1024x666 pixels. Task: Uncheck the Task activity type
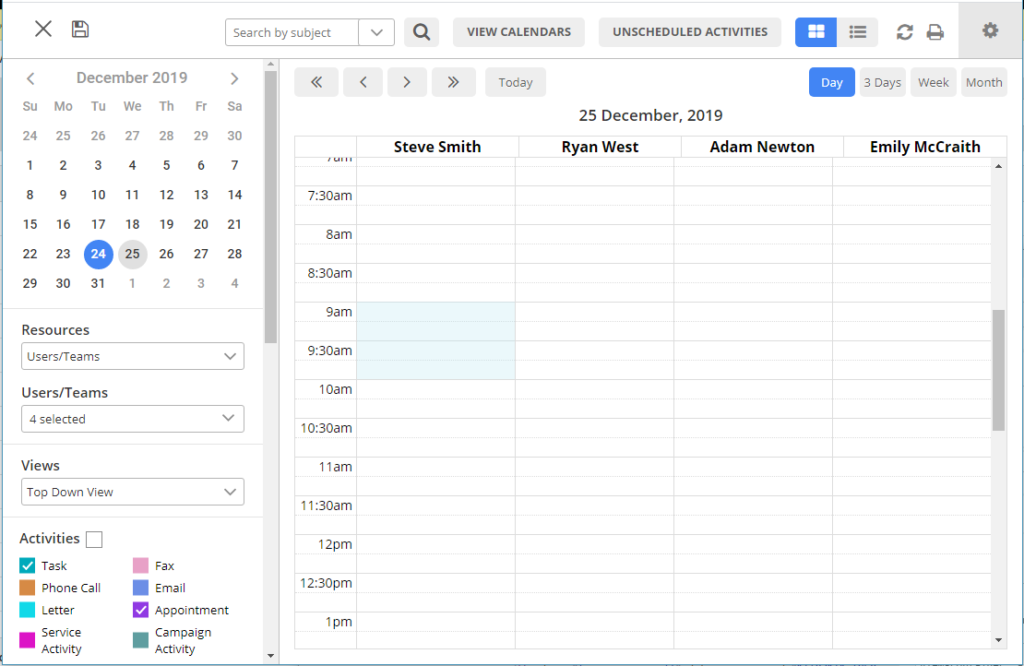[x=26, y=565]
